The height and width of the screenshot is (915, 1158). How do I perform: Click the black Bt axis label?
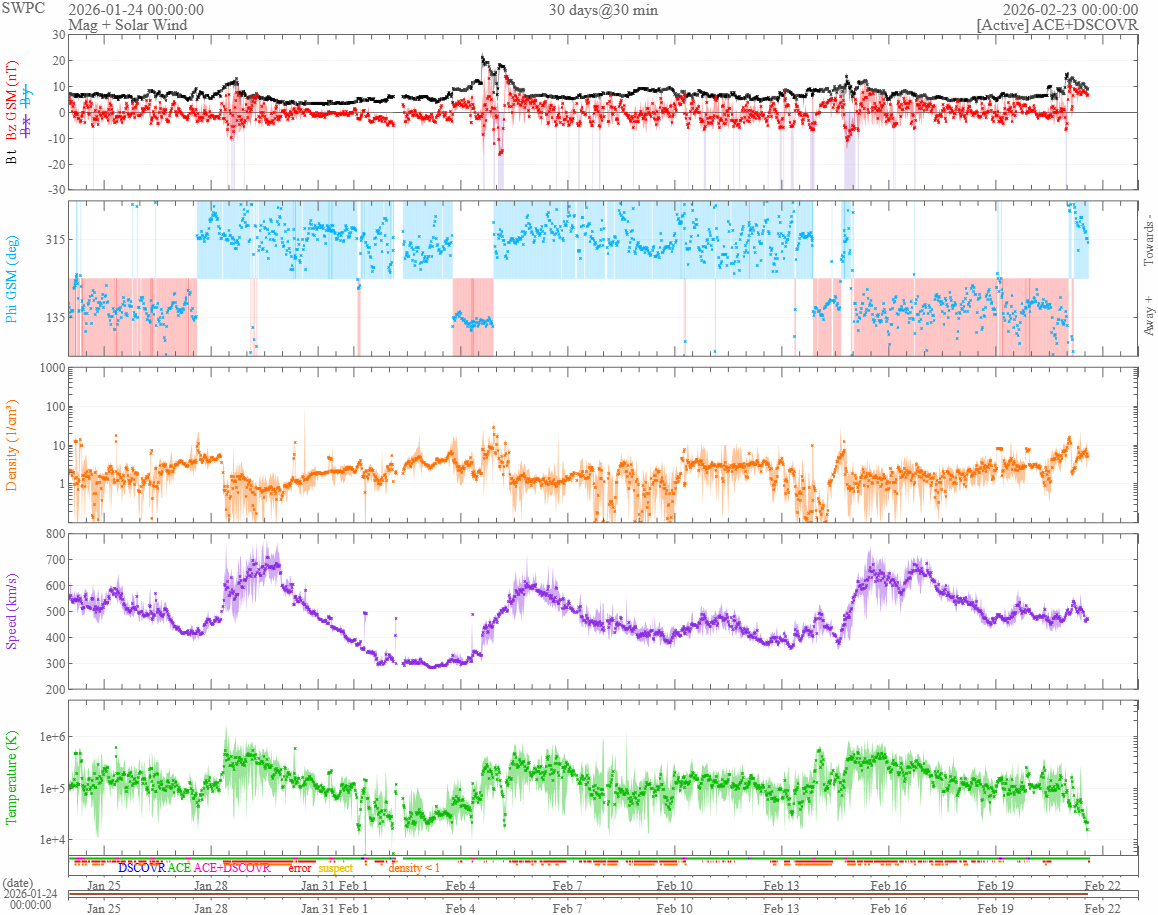(x=11, y=156)
